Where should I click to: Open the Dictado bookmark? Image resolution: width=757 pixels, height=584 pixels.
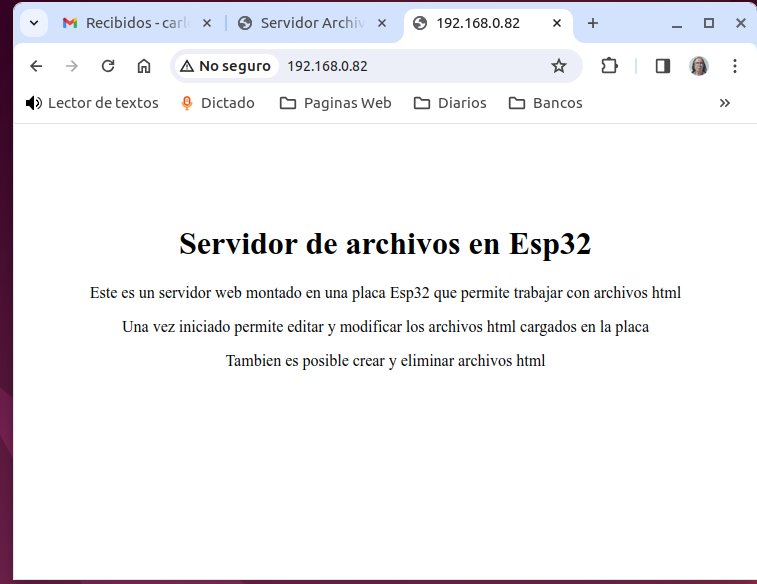[x=218, y=103]
